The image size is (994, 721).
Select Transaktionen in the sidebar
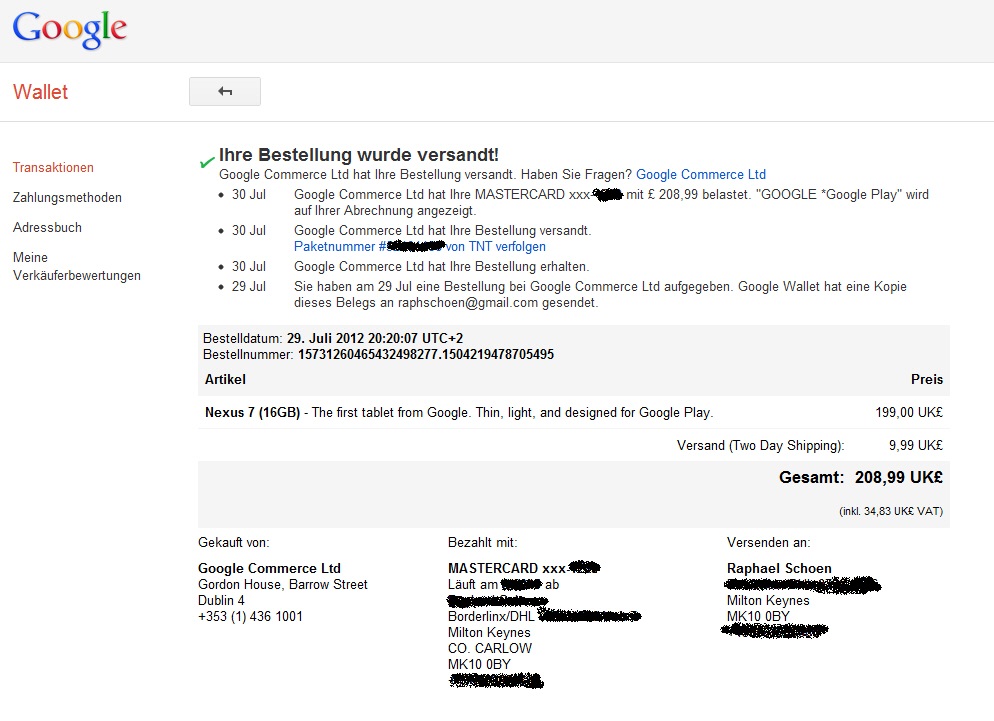click(53, 167)
